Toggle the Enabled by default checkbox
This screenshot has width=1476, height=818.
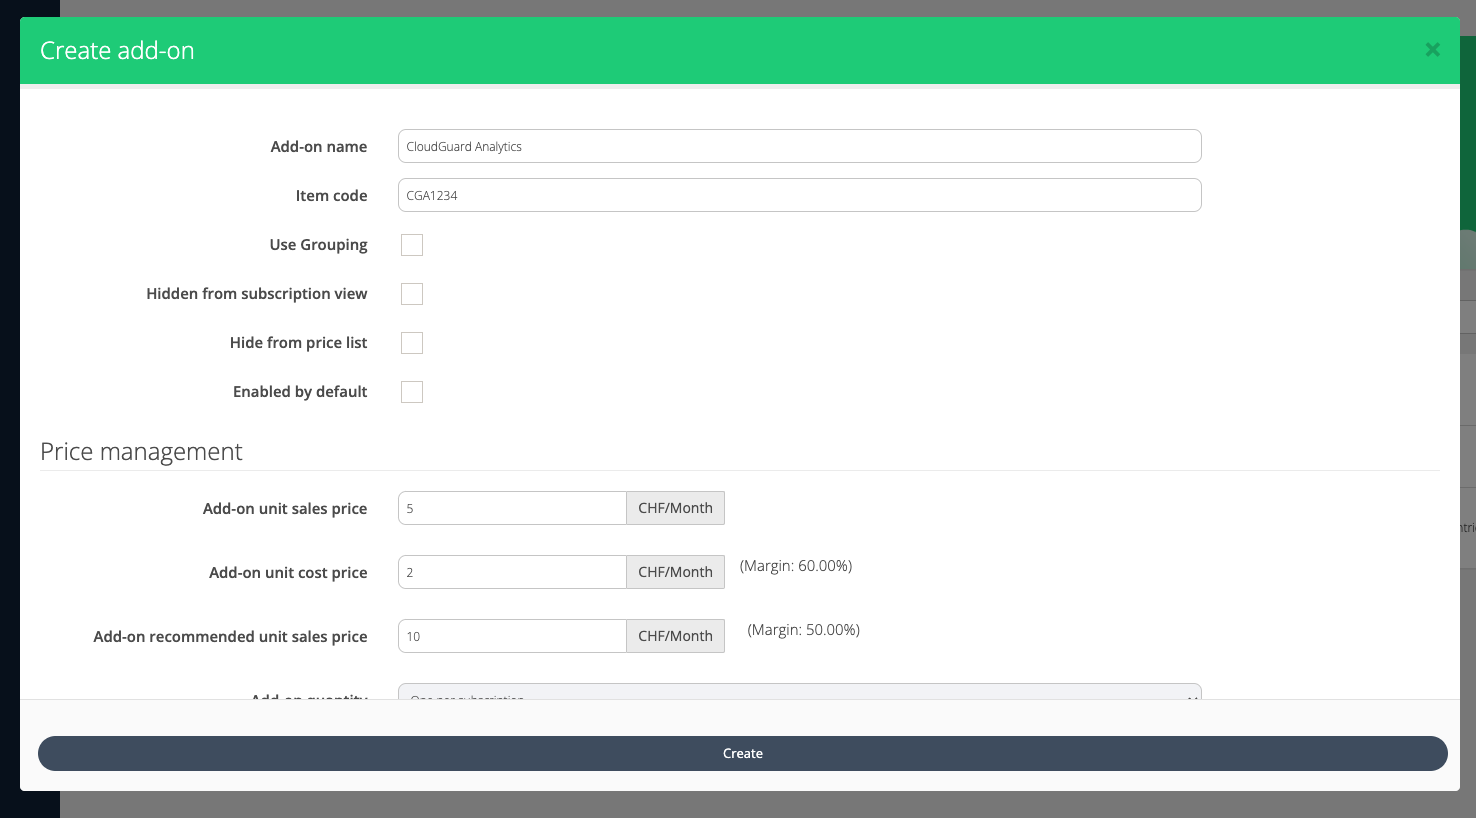point(412,392)
